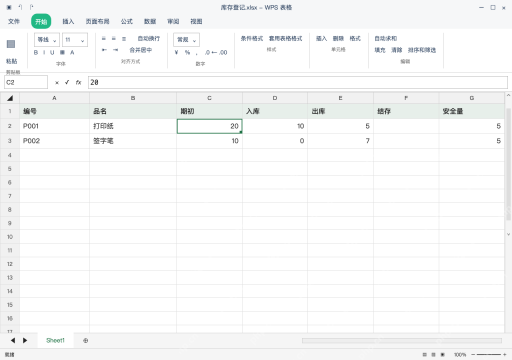Switch to the Formulas (公式) tab

pos(127,21)
